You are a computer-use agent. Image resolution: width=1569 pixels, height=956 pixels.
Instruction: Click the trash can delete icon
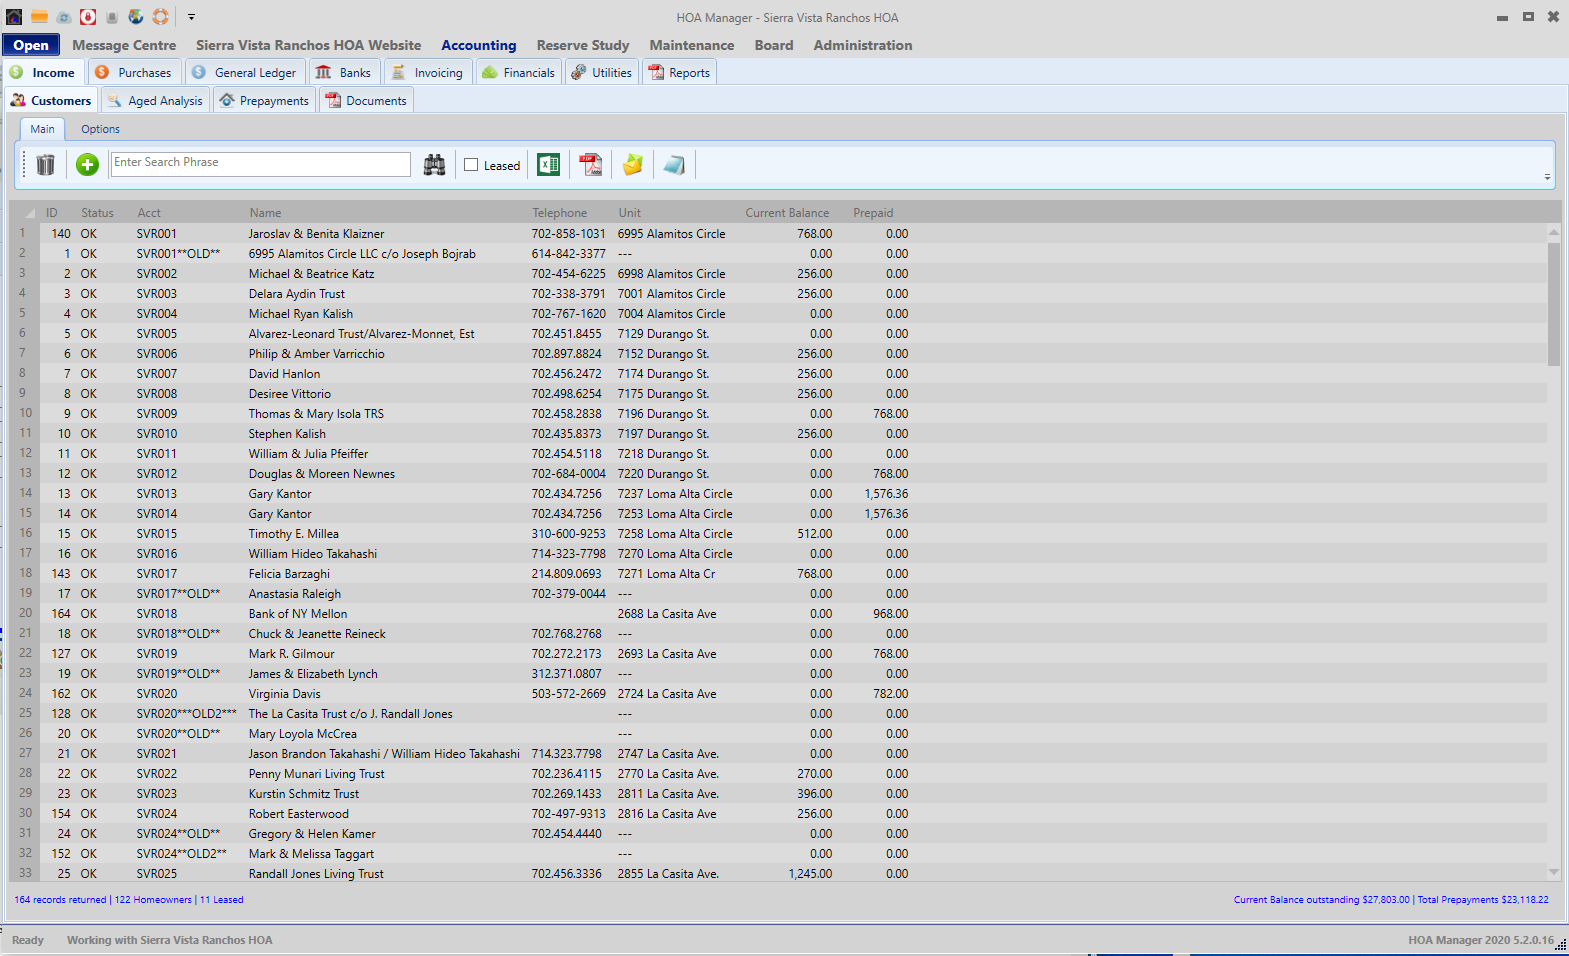pos(45,165)
